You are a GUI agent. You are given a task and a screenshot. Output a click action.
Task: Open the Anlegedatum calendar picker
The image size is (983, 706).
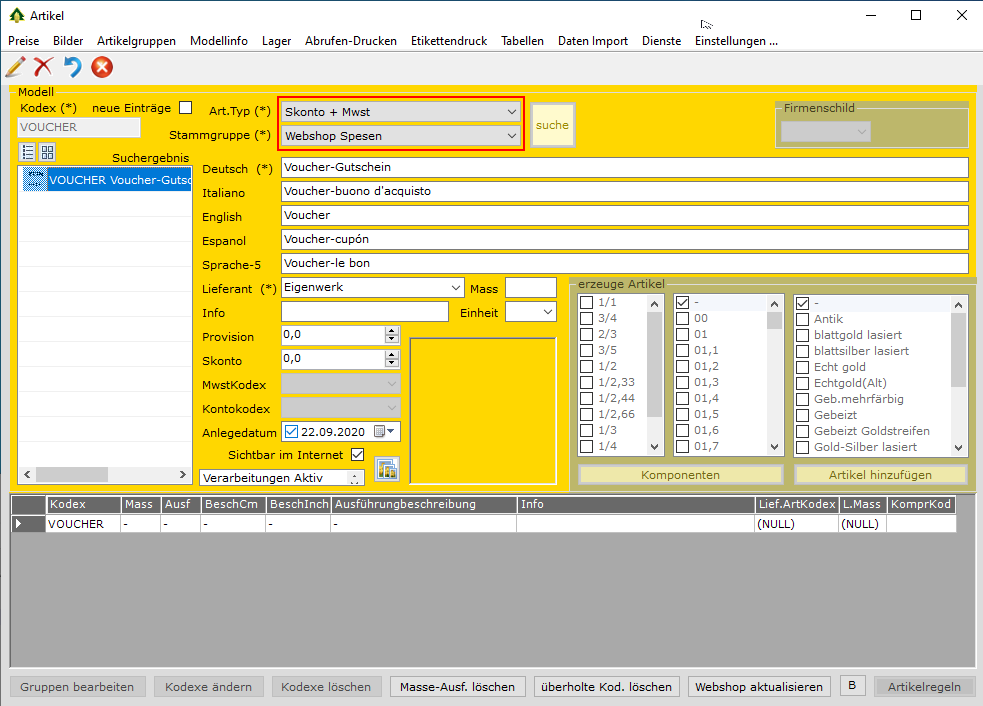[x=385, y=432]
